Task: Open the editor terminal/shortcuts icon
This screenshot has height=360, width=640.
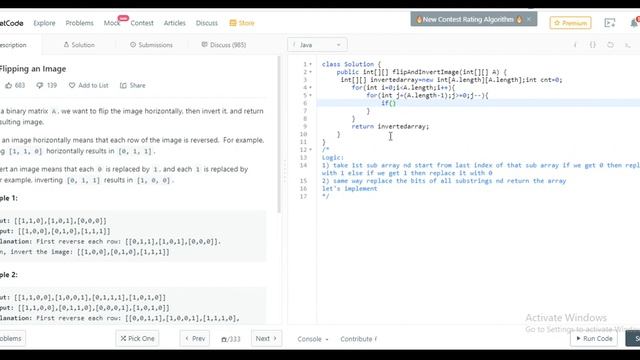Action: 628,45
